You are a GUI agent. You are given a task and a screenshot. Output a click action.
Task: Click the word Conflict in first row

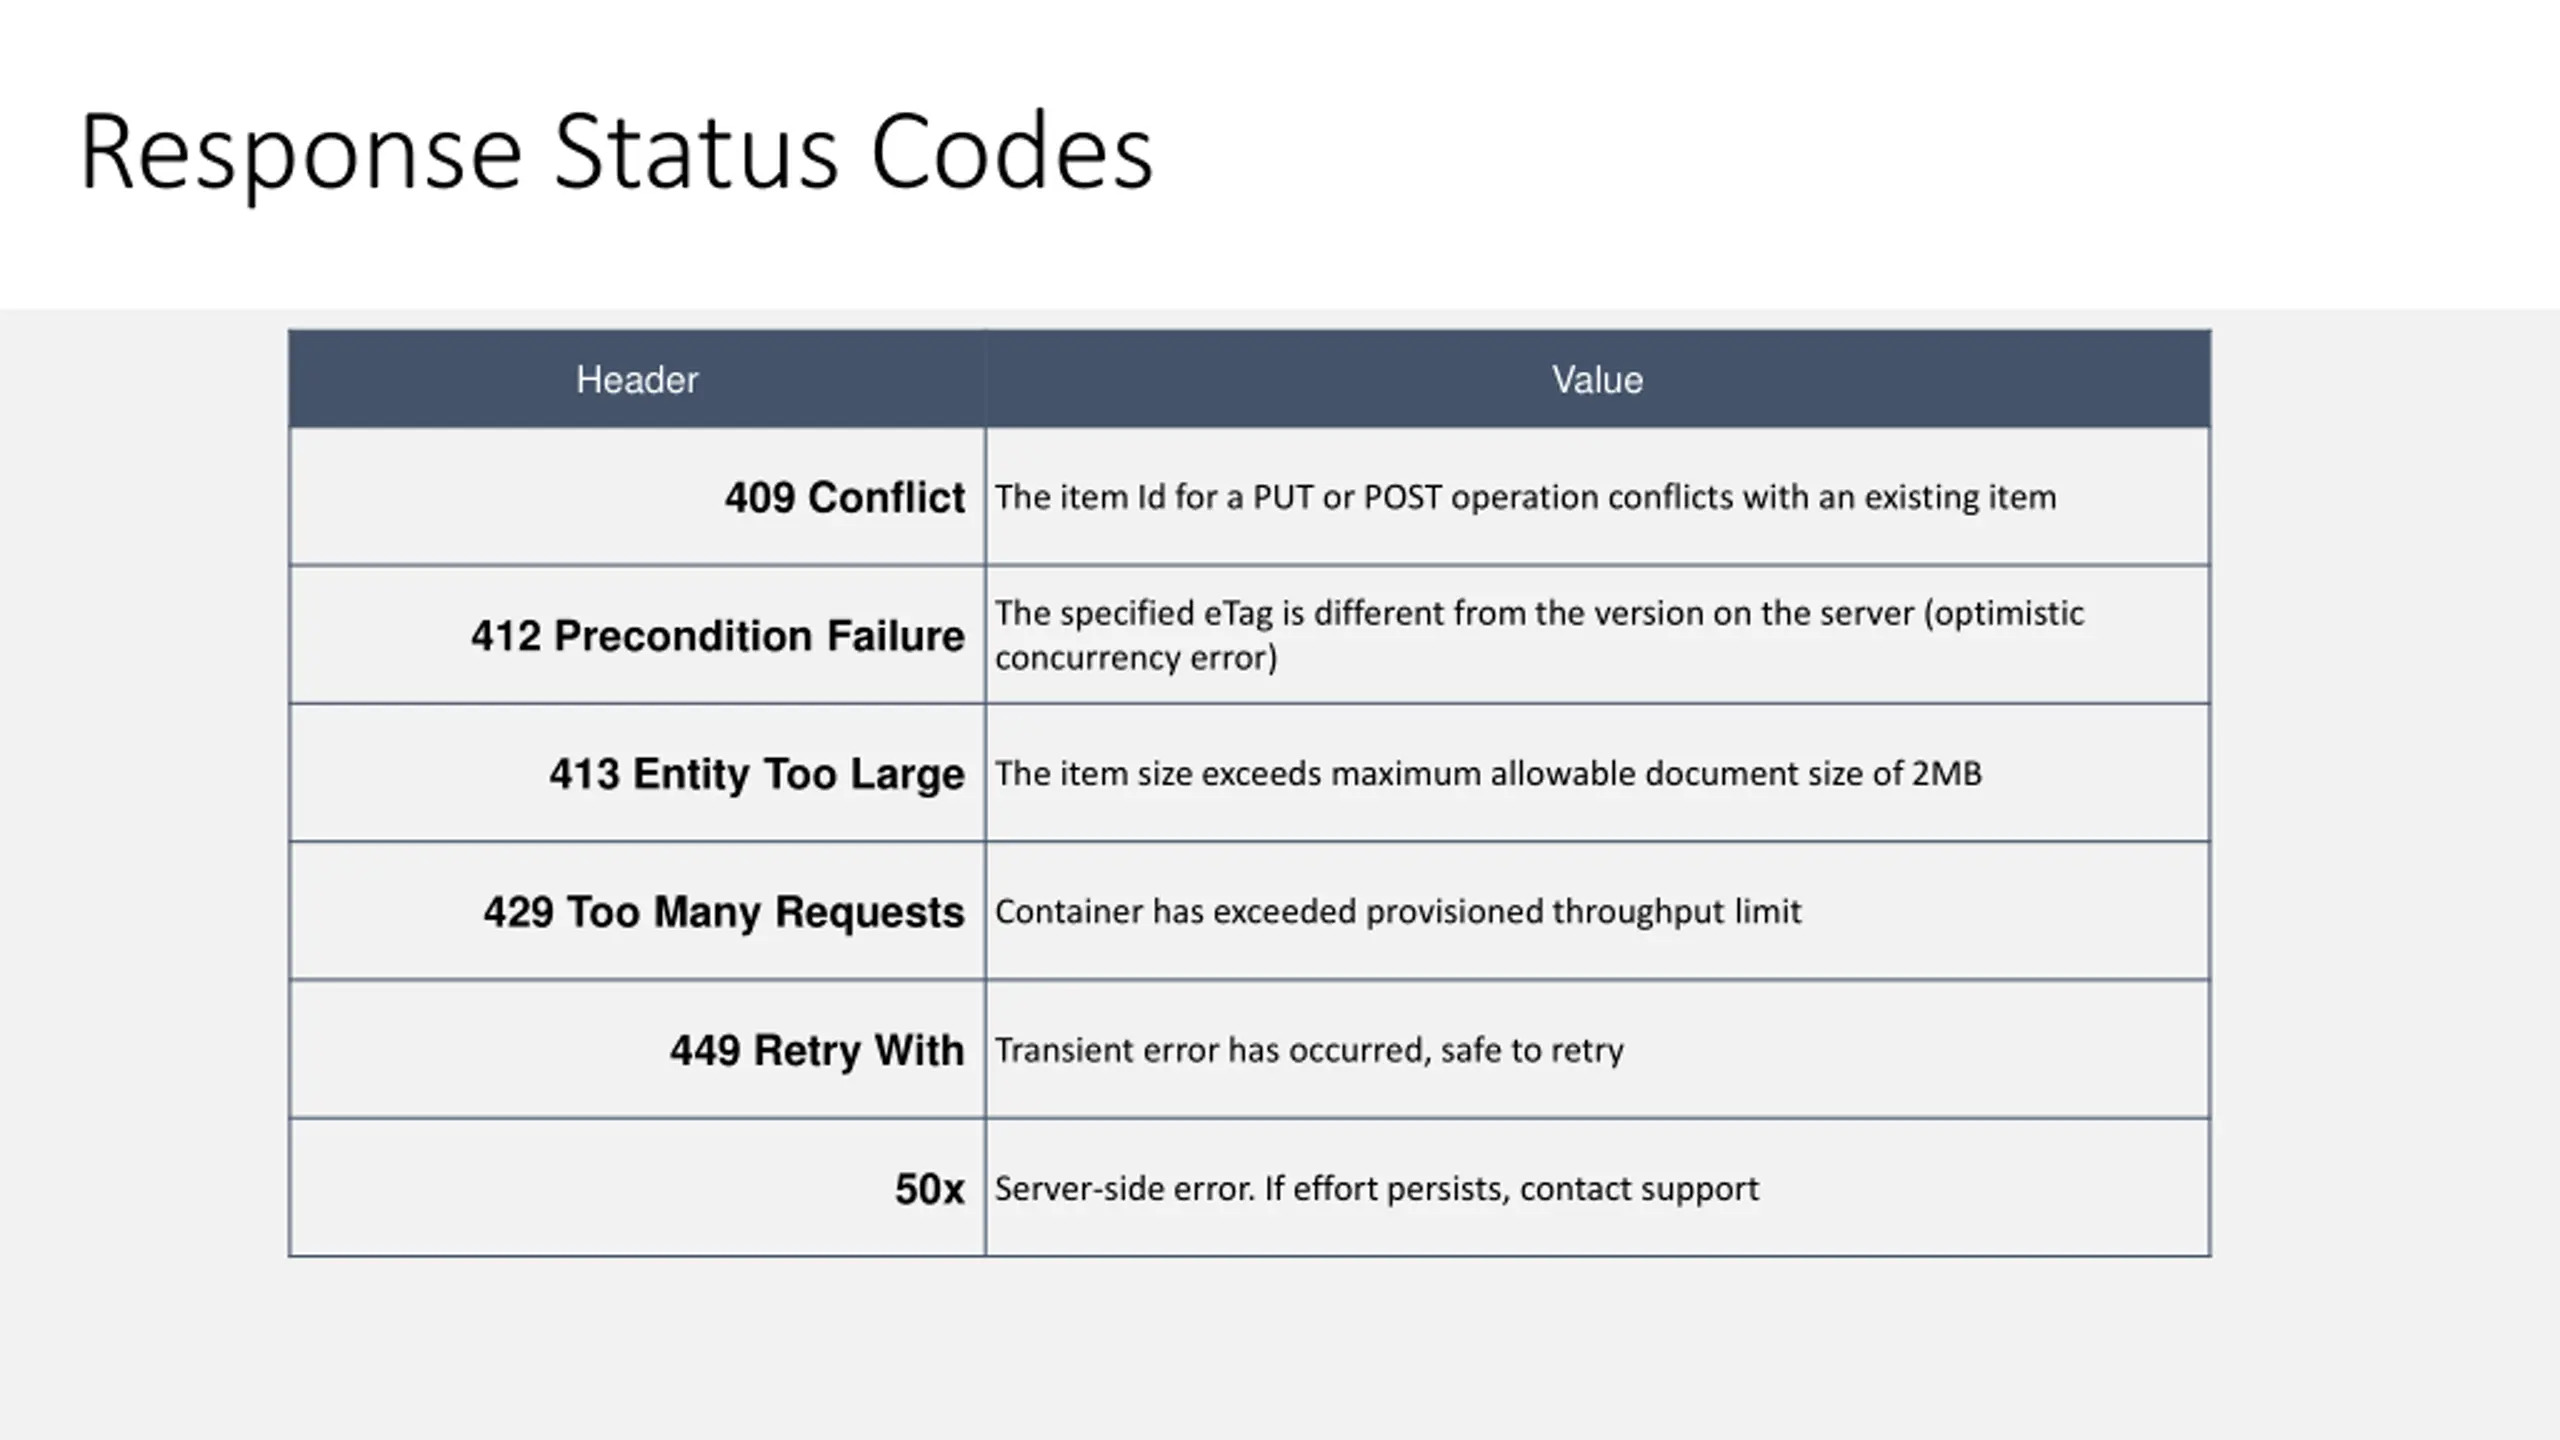pos(886,497)
